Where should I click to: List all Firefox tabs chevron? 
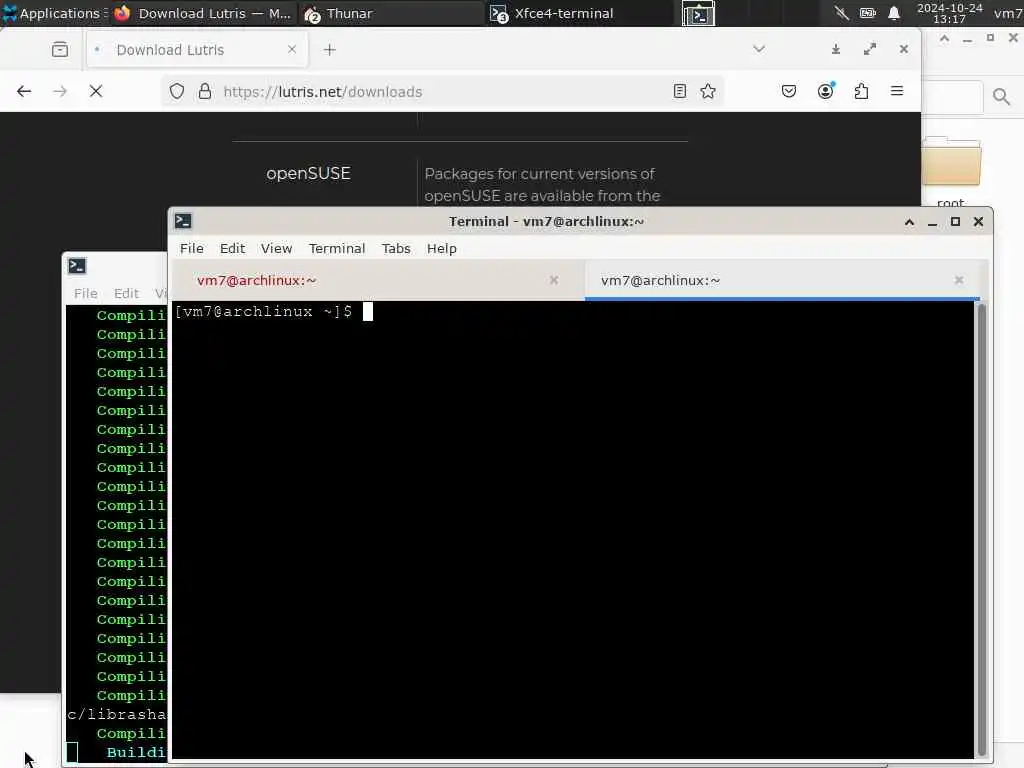[x=759, y=50]
